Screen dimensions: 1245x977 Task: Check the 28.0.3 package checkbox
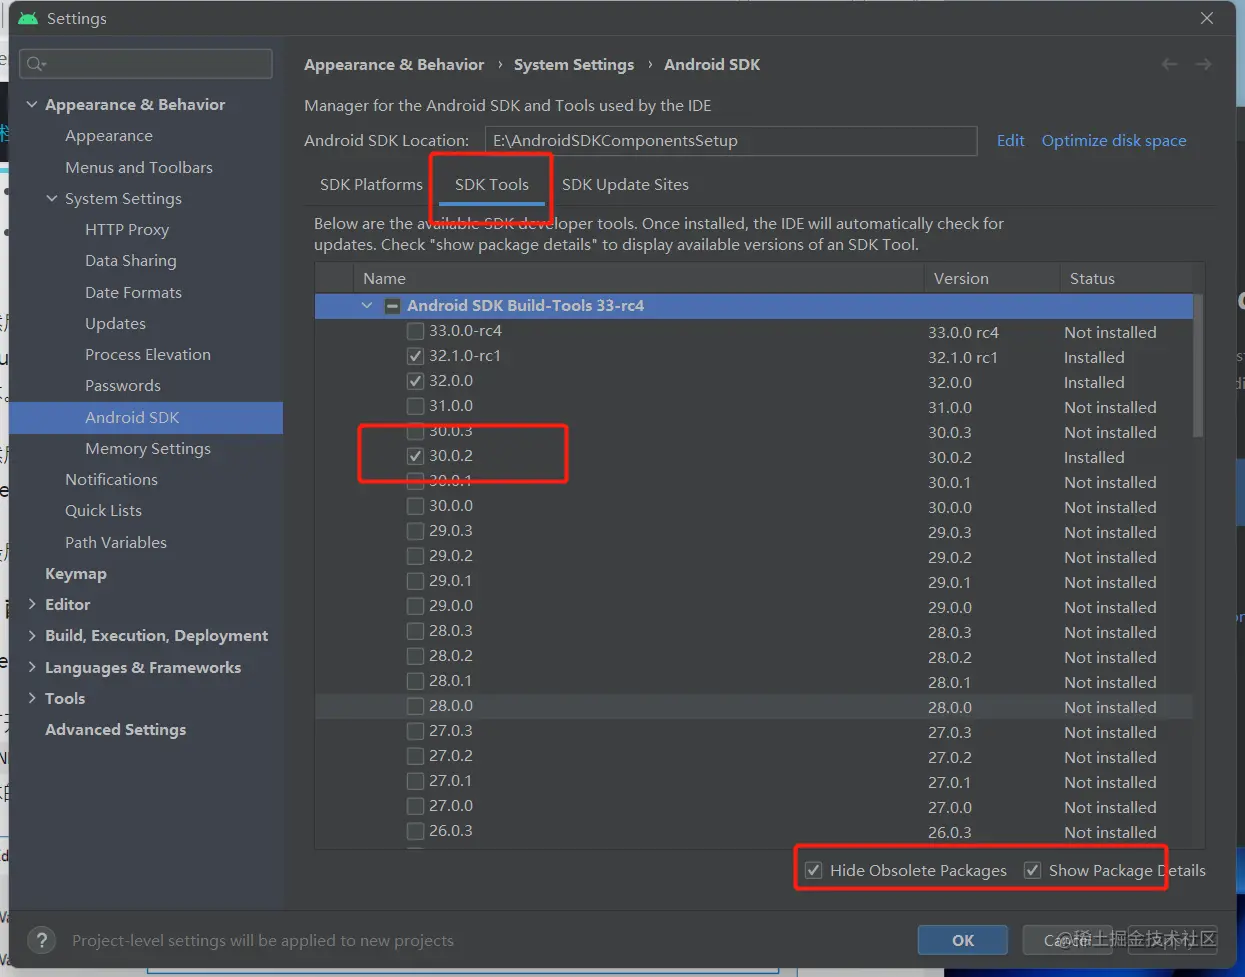tap(415, 631)
